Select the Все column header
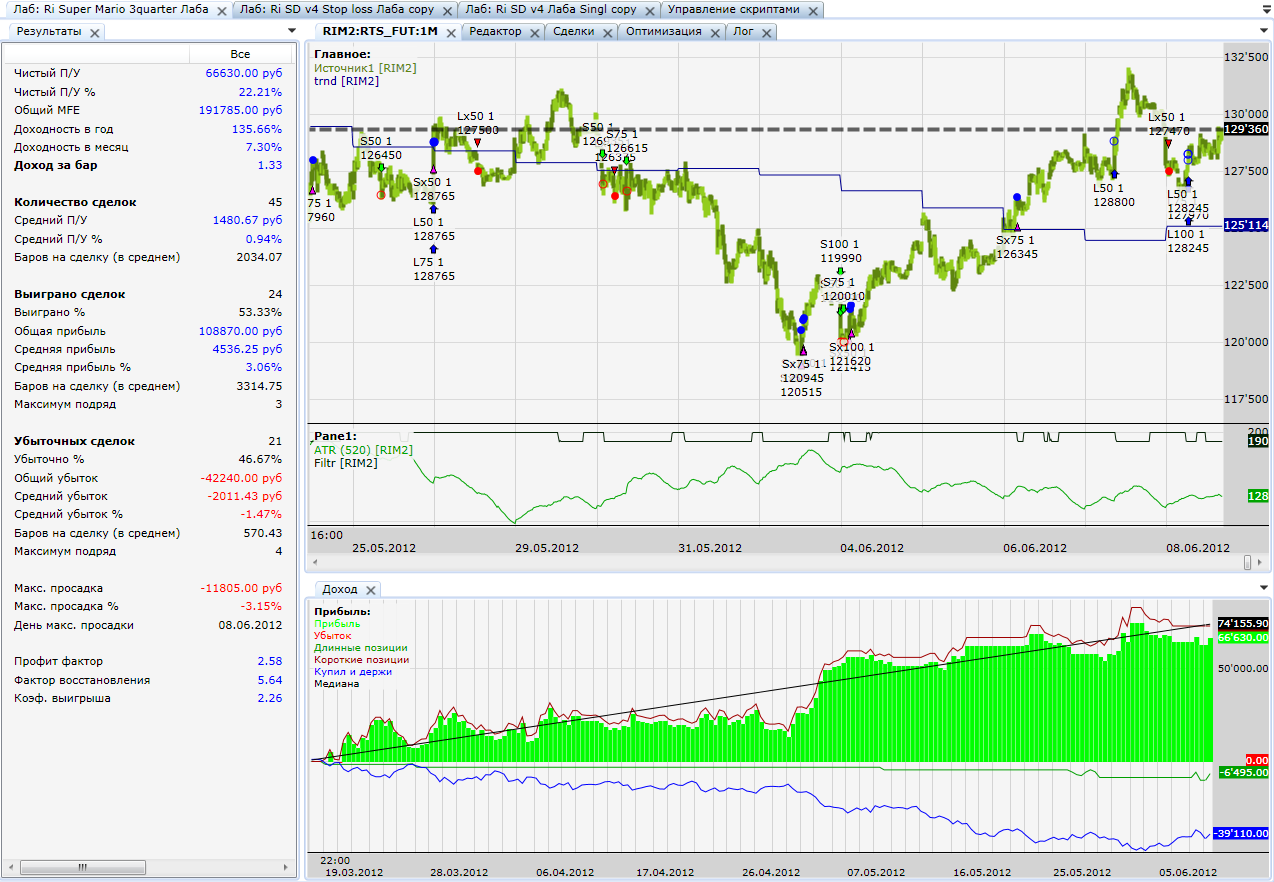This screenshot has height=882, width=1274. click(x=240, y=54)
